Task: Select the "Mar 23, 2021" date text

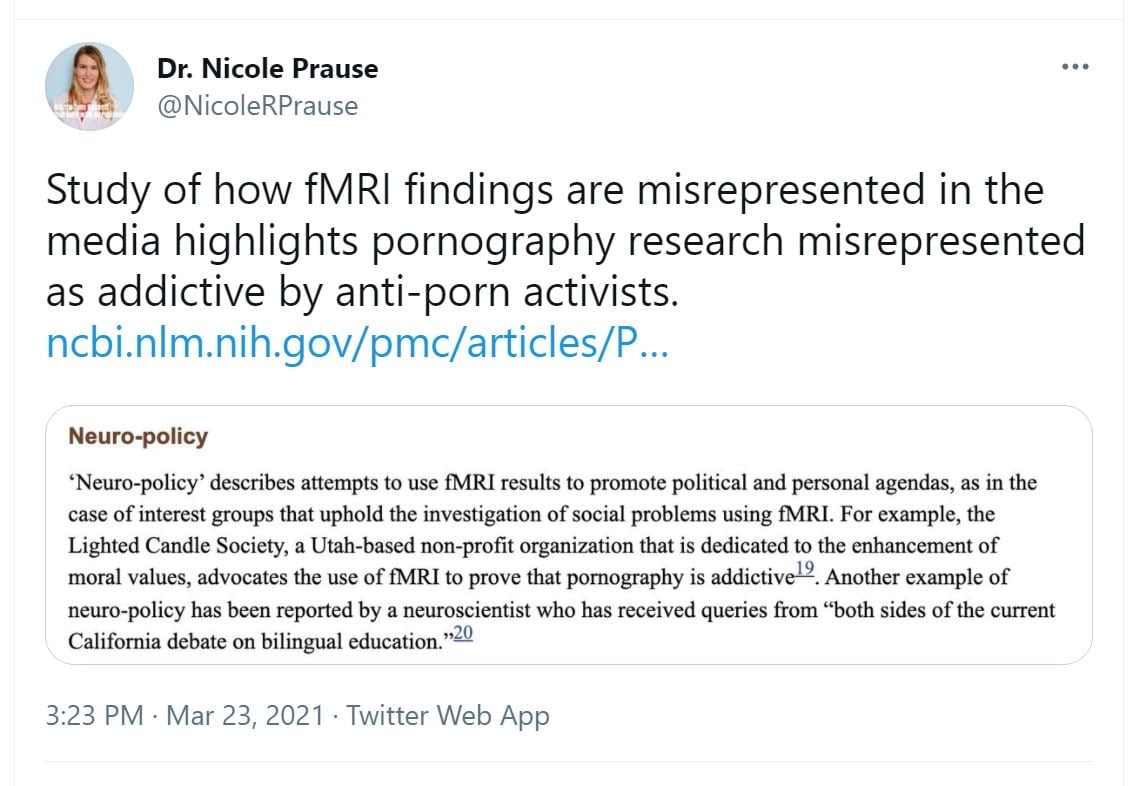Action: [x=245, y=716]
